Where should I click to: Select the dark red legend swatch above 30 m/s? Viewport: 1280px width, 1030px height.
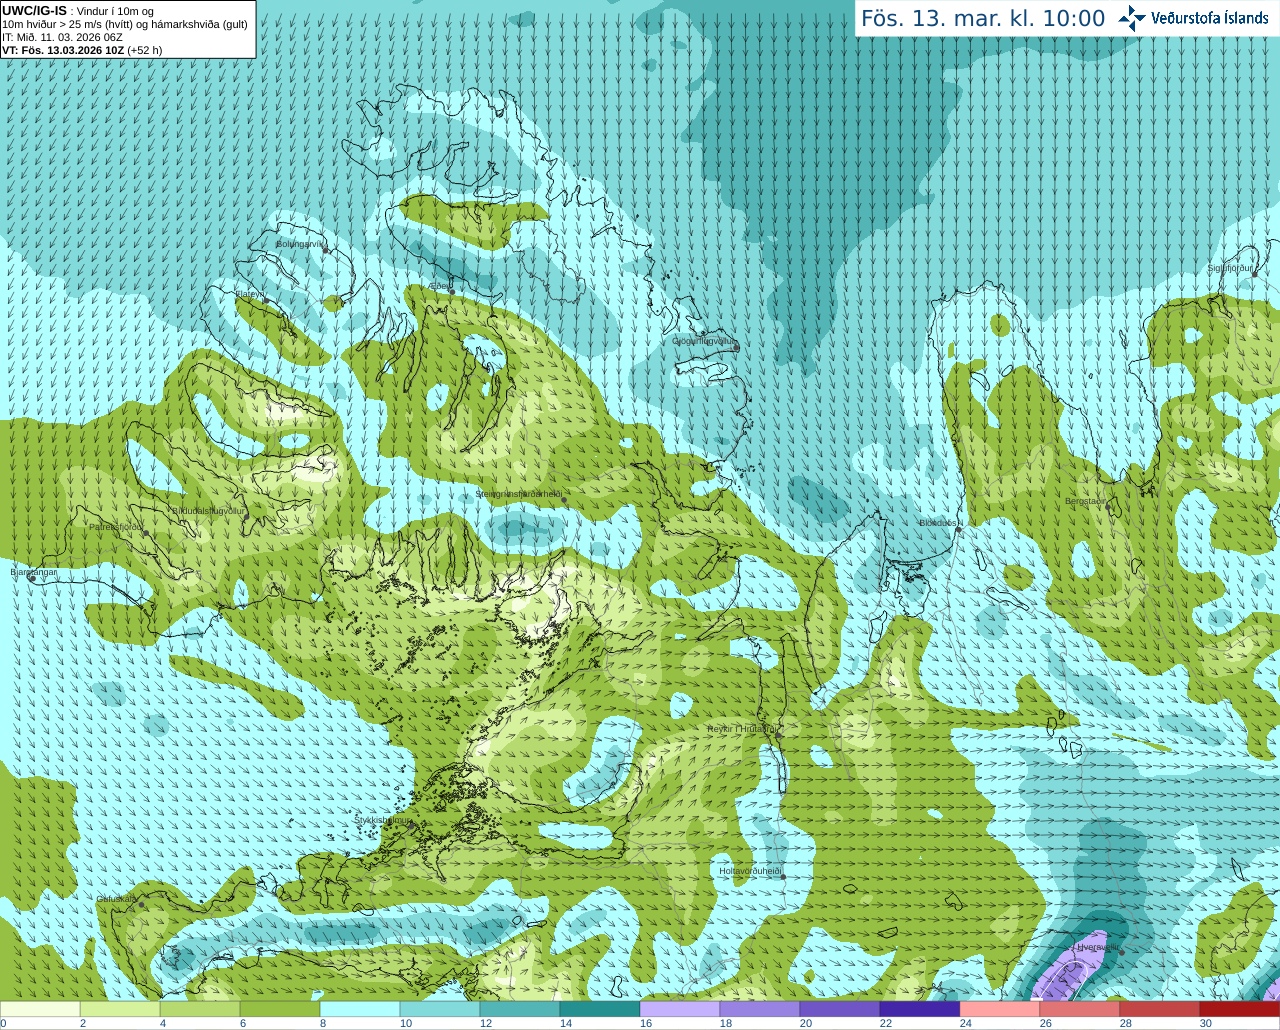[x=1240, y=1009]
